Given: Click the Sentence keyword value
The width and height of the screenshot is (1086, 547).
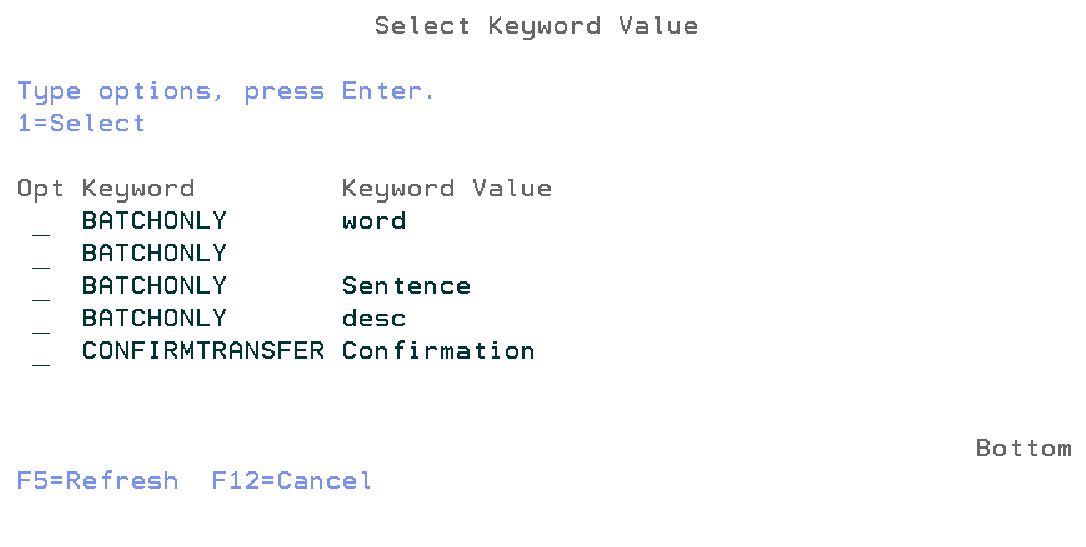Looking at the screenshot, I should [406, 286].
